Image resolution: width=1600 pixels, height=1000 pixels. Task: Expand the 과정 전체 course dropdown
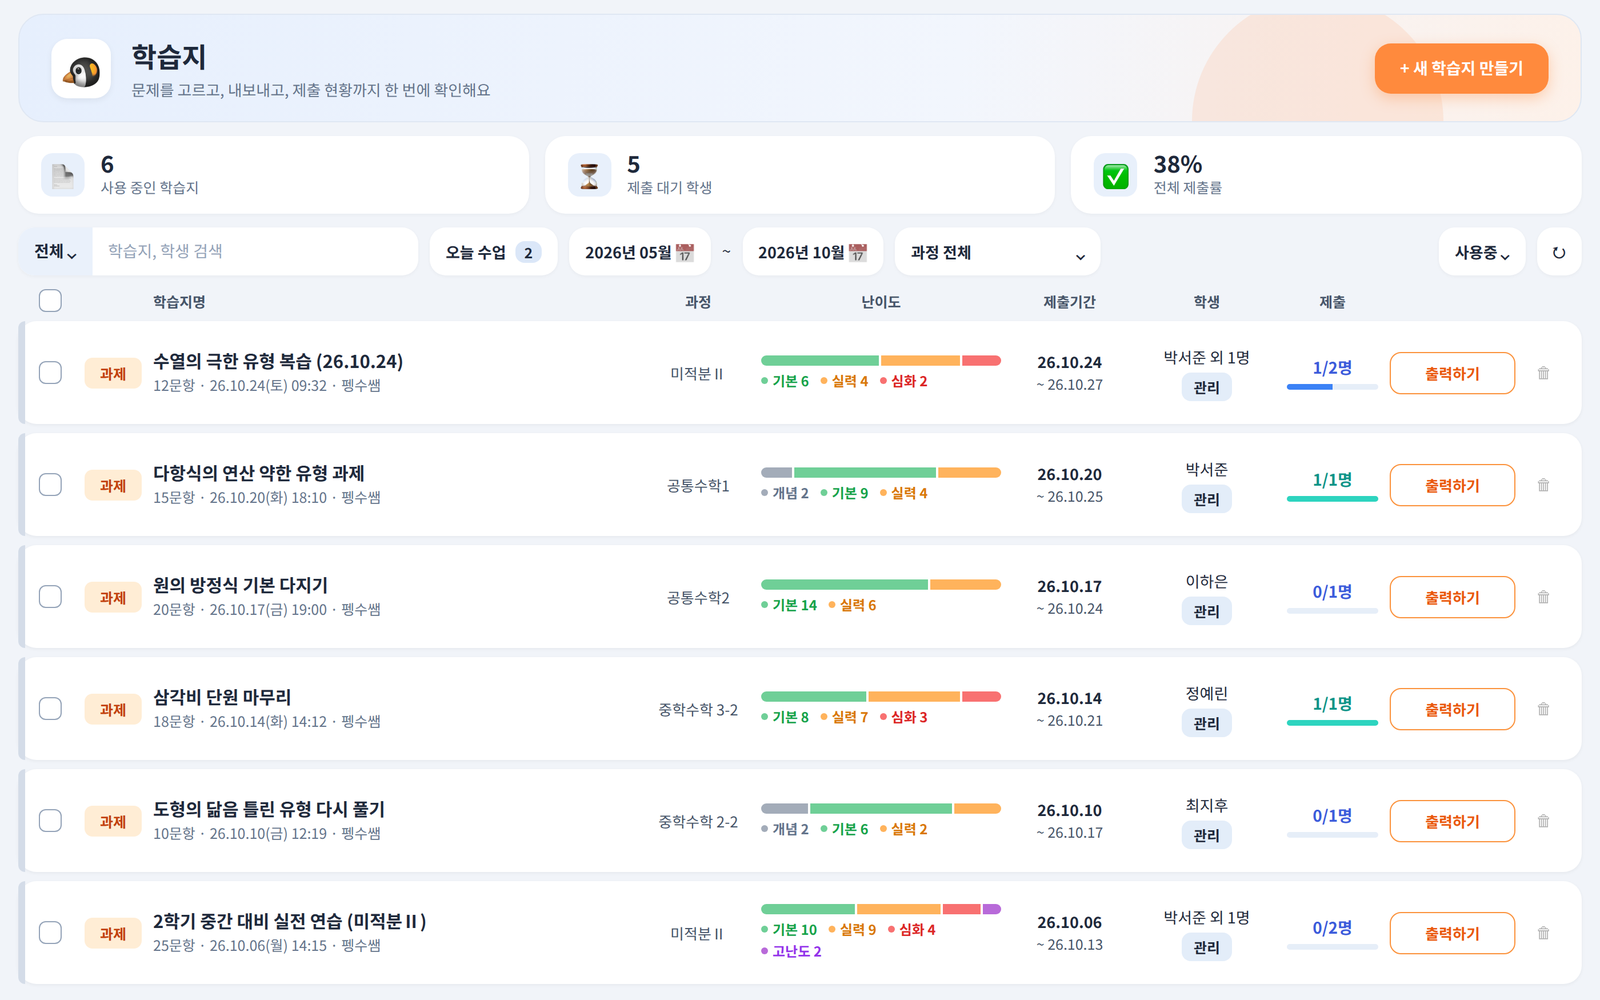[x=997, y=252]
